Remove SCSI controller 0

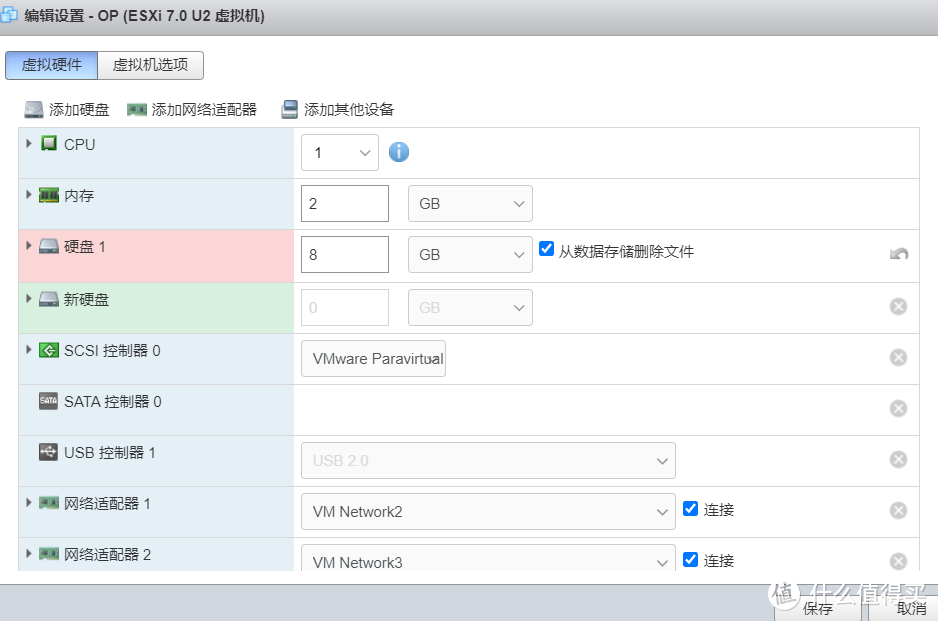[898, 357]
